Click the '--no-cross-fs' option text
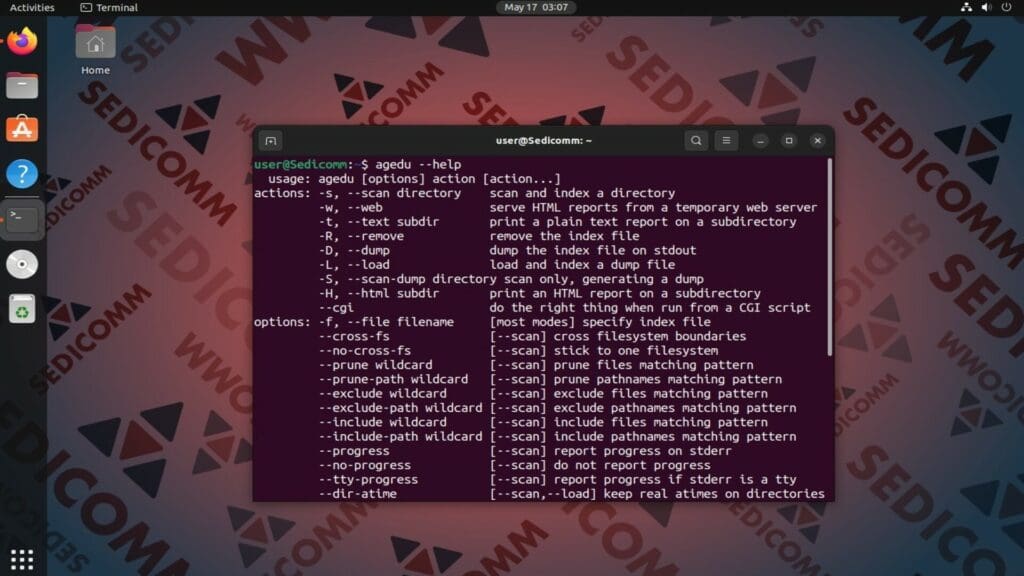The height and width of the screenshot is (576, 1024). 365,351
